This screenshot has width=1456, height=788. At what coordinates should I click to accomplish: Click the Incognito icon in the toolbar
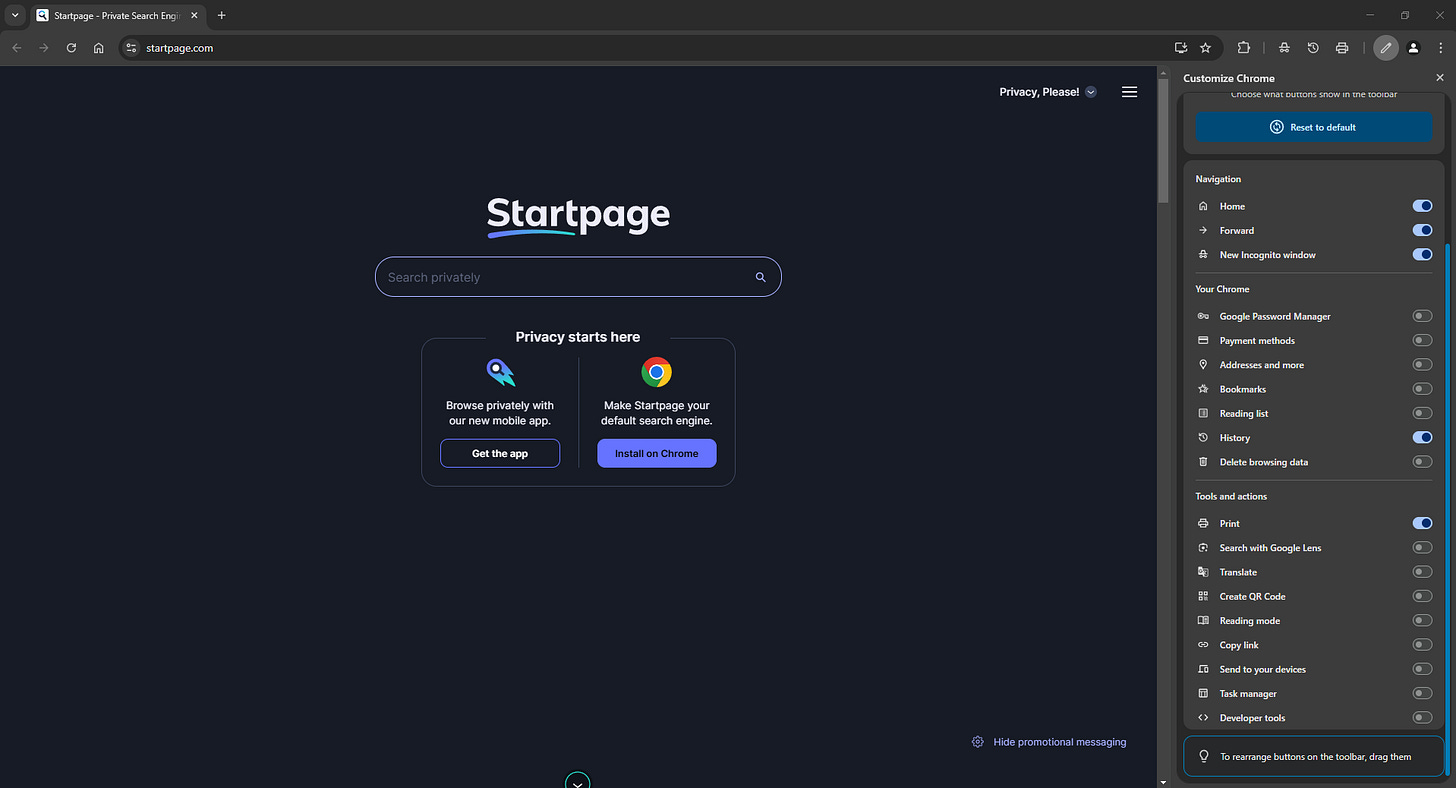tap(1284, 47)
